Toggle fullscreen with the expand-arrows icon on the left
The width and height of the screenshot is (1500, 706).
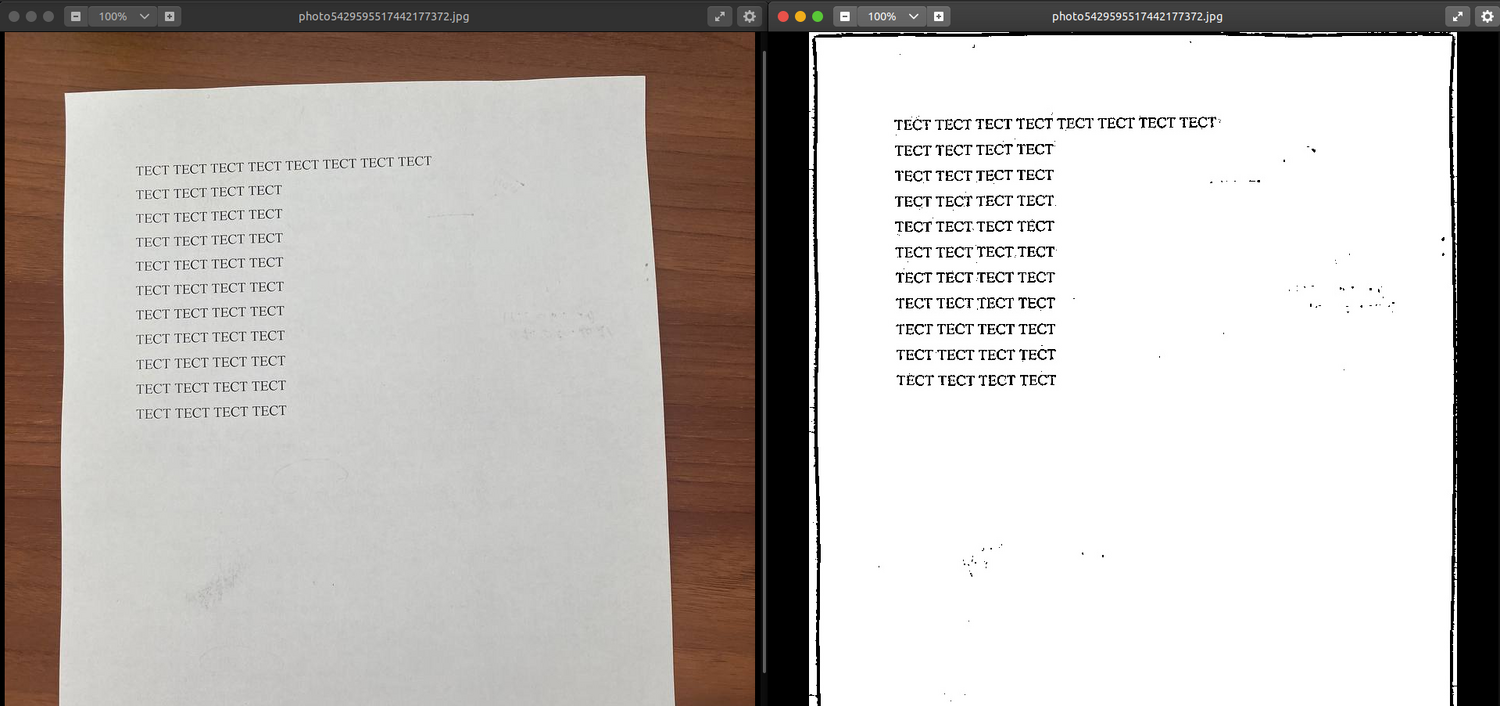coord(720,16)
